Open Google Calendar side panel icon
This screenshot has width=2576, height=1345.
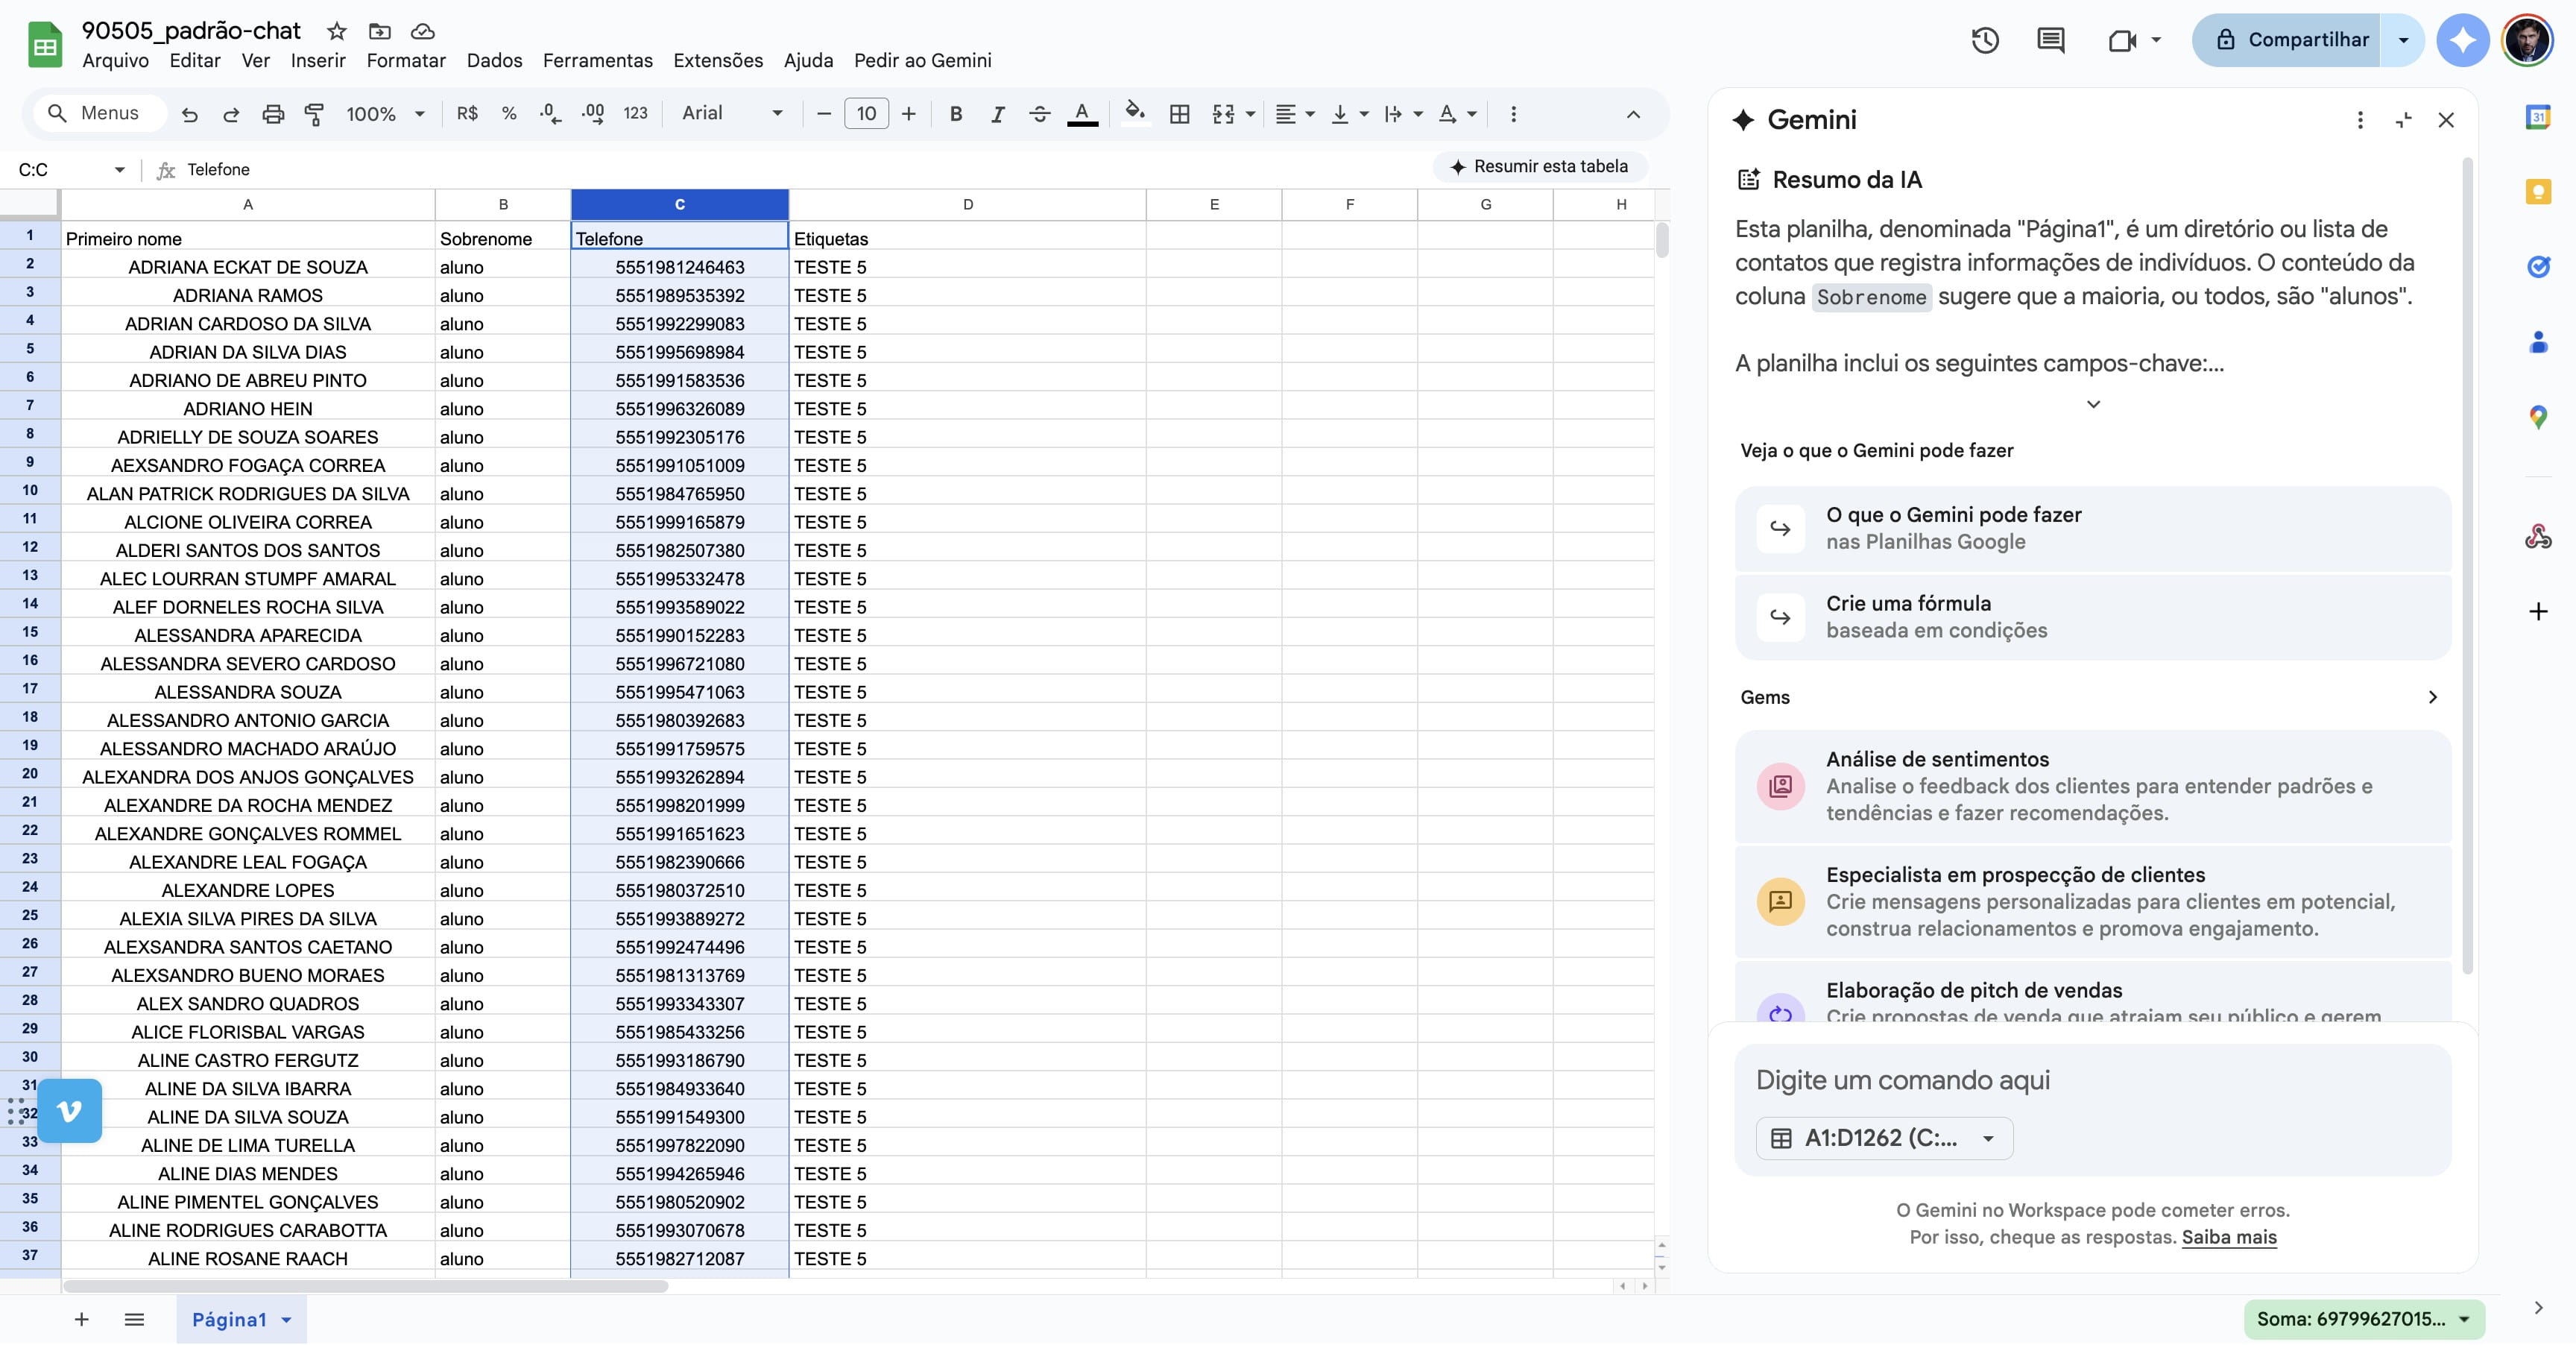[x=2538, y=117]
